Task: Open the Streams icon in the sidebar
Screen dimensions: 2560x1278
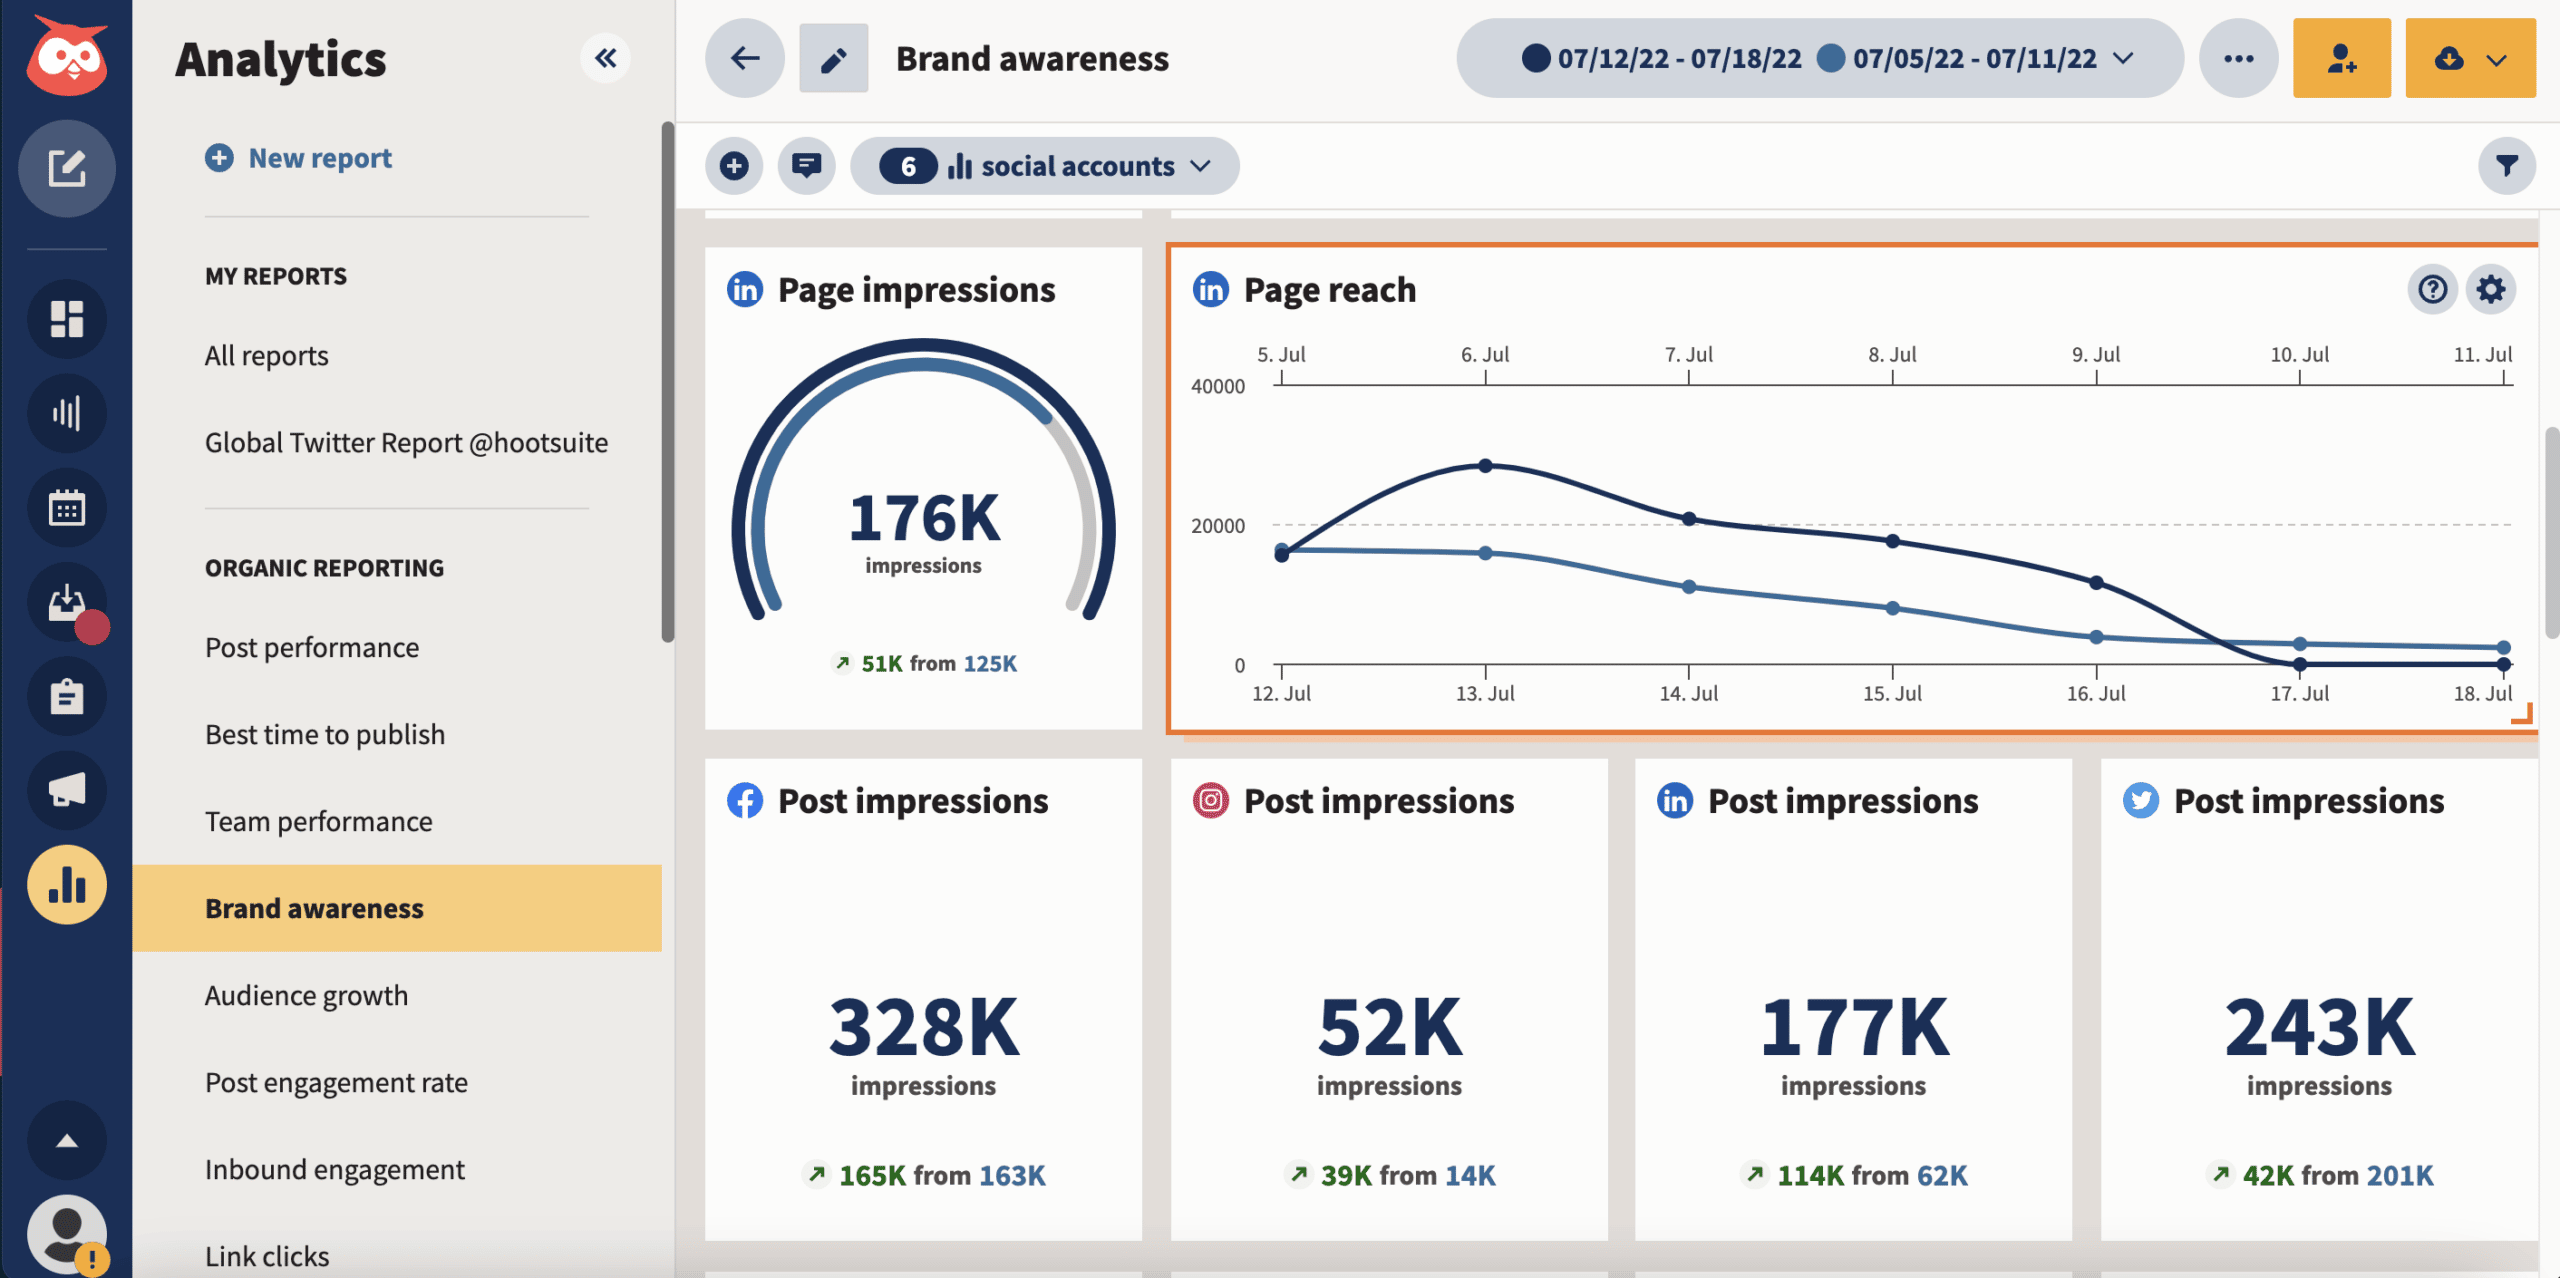Action: (66, 413)
